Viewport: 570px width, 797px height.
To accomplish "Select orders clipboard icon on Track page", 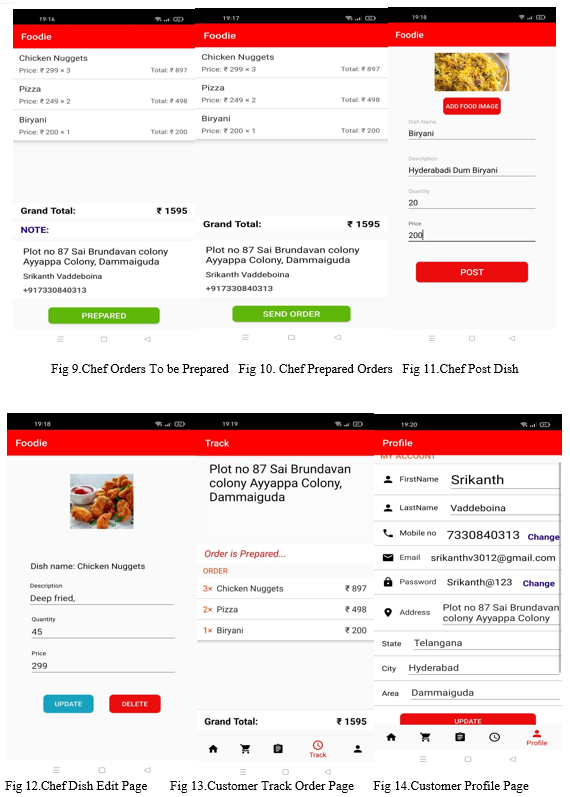I will click(x=278, y=749).
